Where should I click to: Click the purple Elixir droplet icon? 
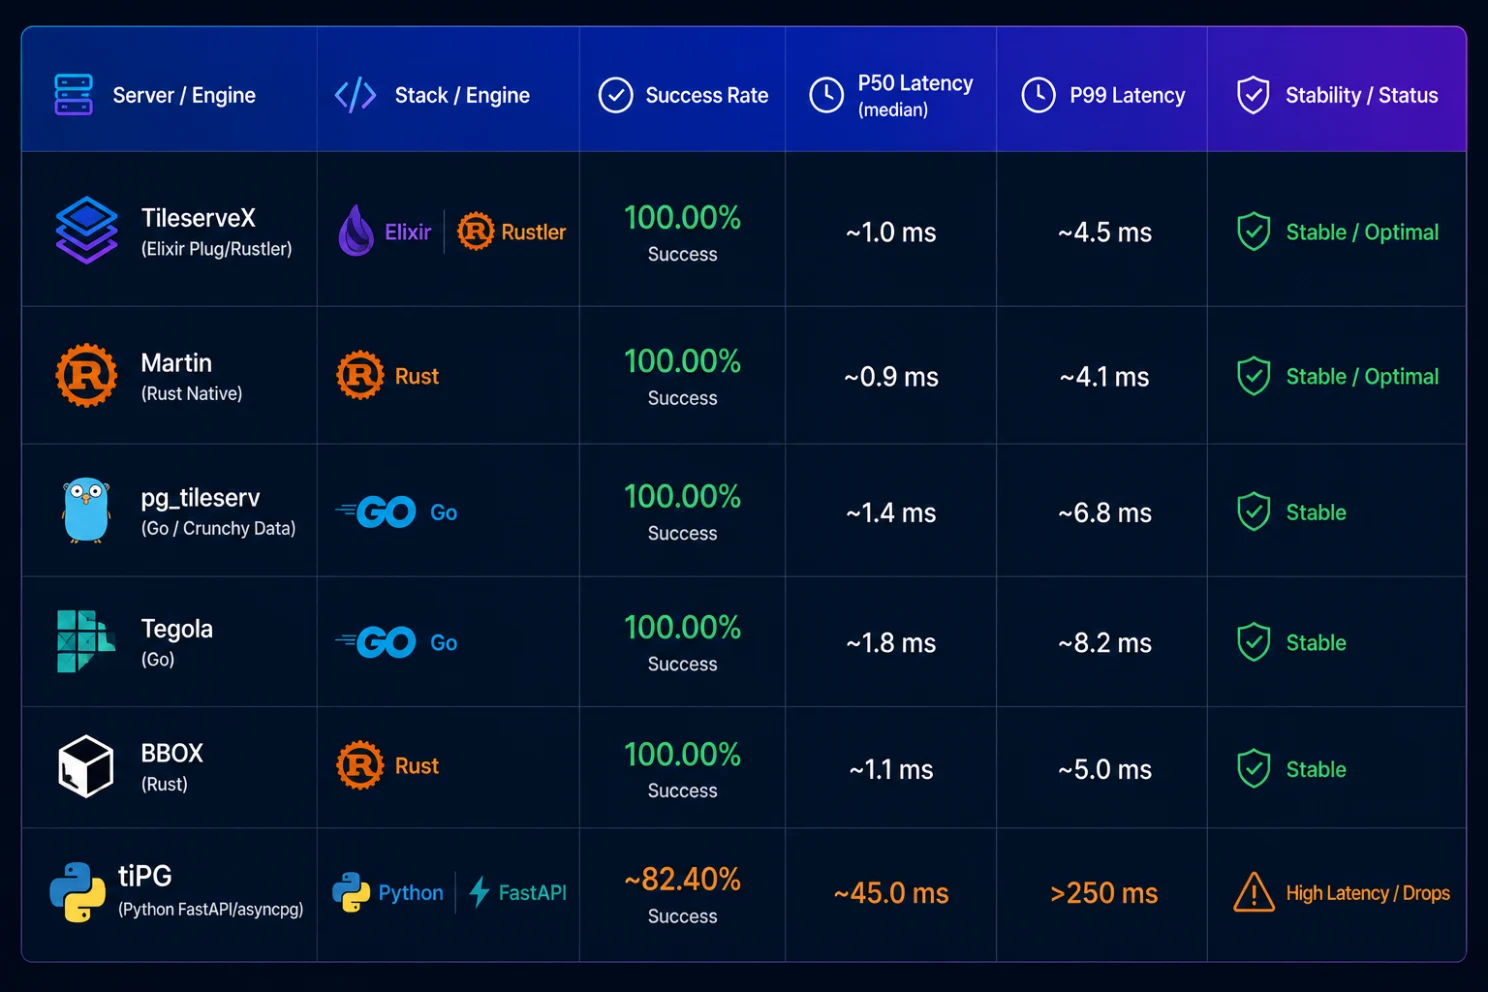click(x=356, y=231)
